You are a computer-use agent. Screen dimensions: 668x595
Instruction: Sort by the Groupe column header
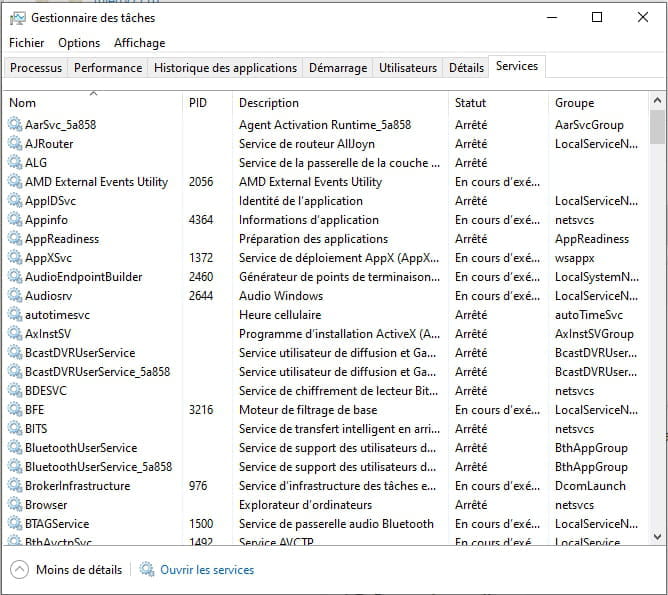[598, 103]
